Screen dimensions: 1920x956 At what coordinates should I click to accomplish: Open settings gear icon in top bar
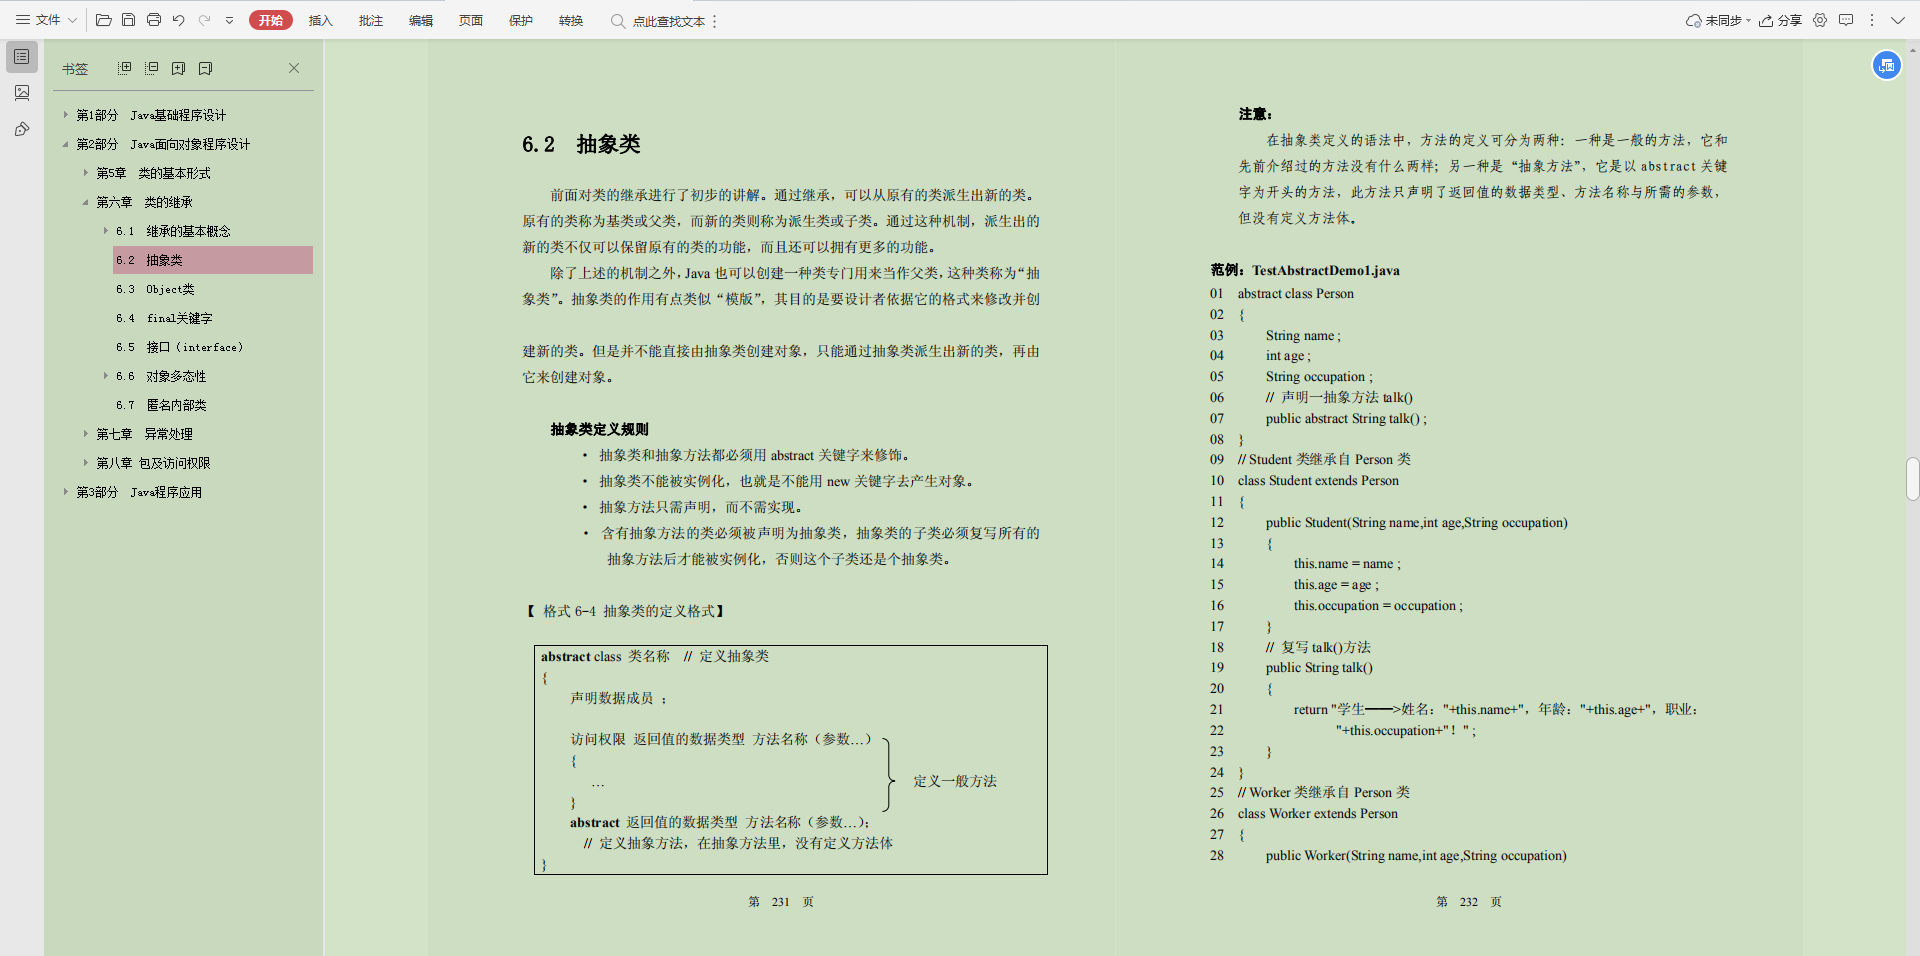[1820, 20]
